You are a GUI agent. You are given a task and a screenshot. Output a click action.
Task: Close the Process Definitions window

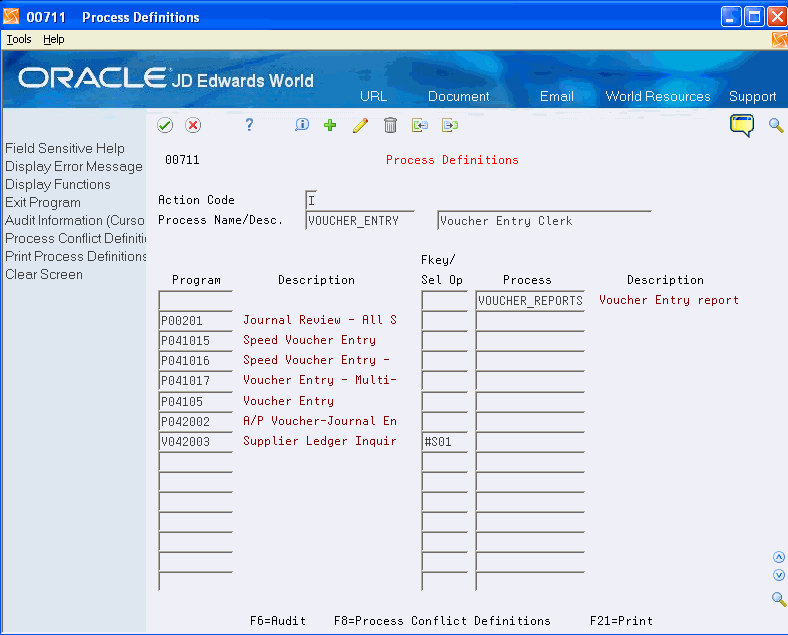pyautogui.click(x=777, y=17)
